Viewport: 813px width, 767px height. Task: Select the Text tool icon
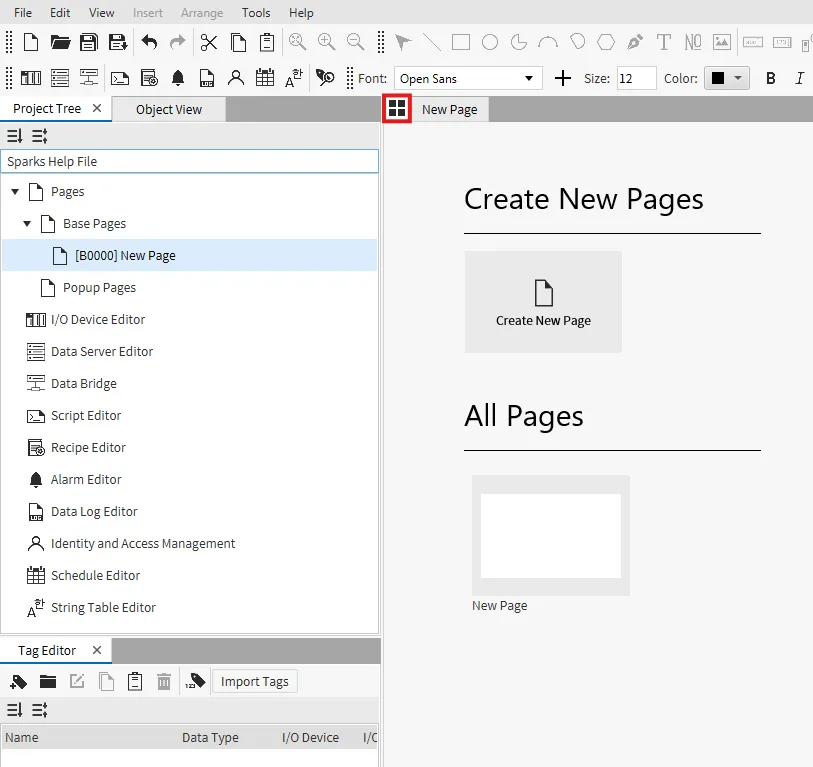[663, 42]
